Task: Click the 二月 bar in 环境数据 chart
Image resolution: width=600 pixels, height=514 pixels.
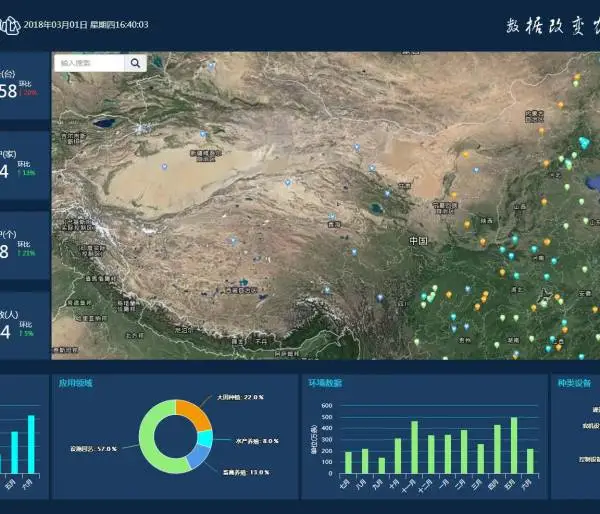Action: 464,452
